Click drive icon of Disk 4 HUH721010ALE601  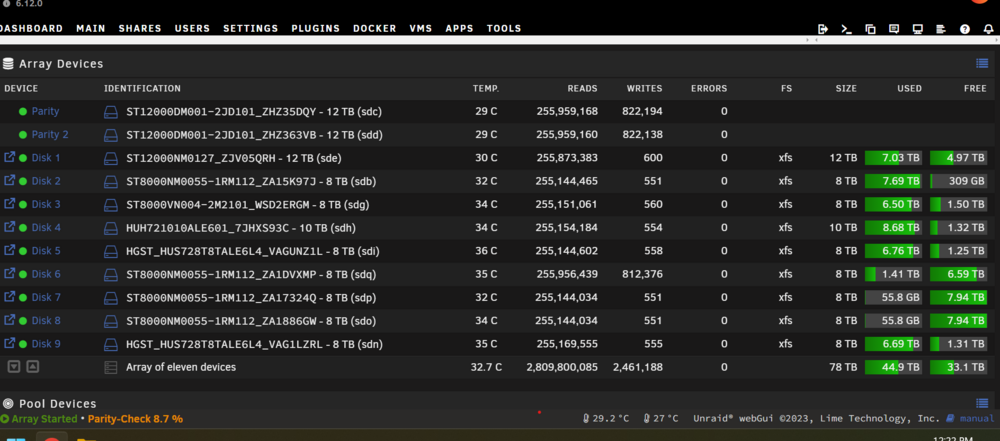111,228
